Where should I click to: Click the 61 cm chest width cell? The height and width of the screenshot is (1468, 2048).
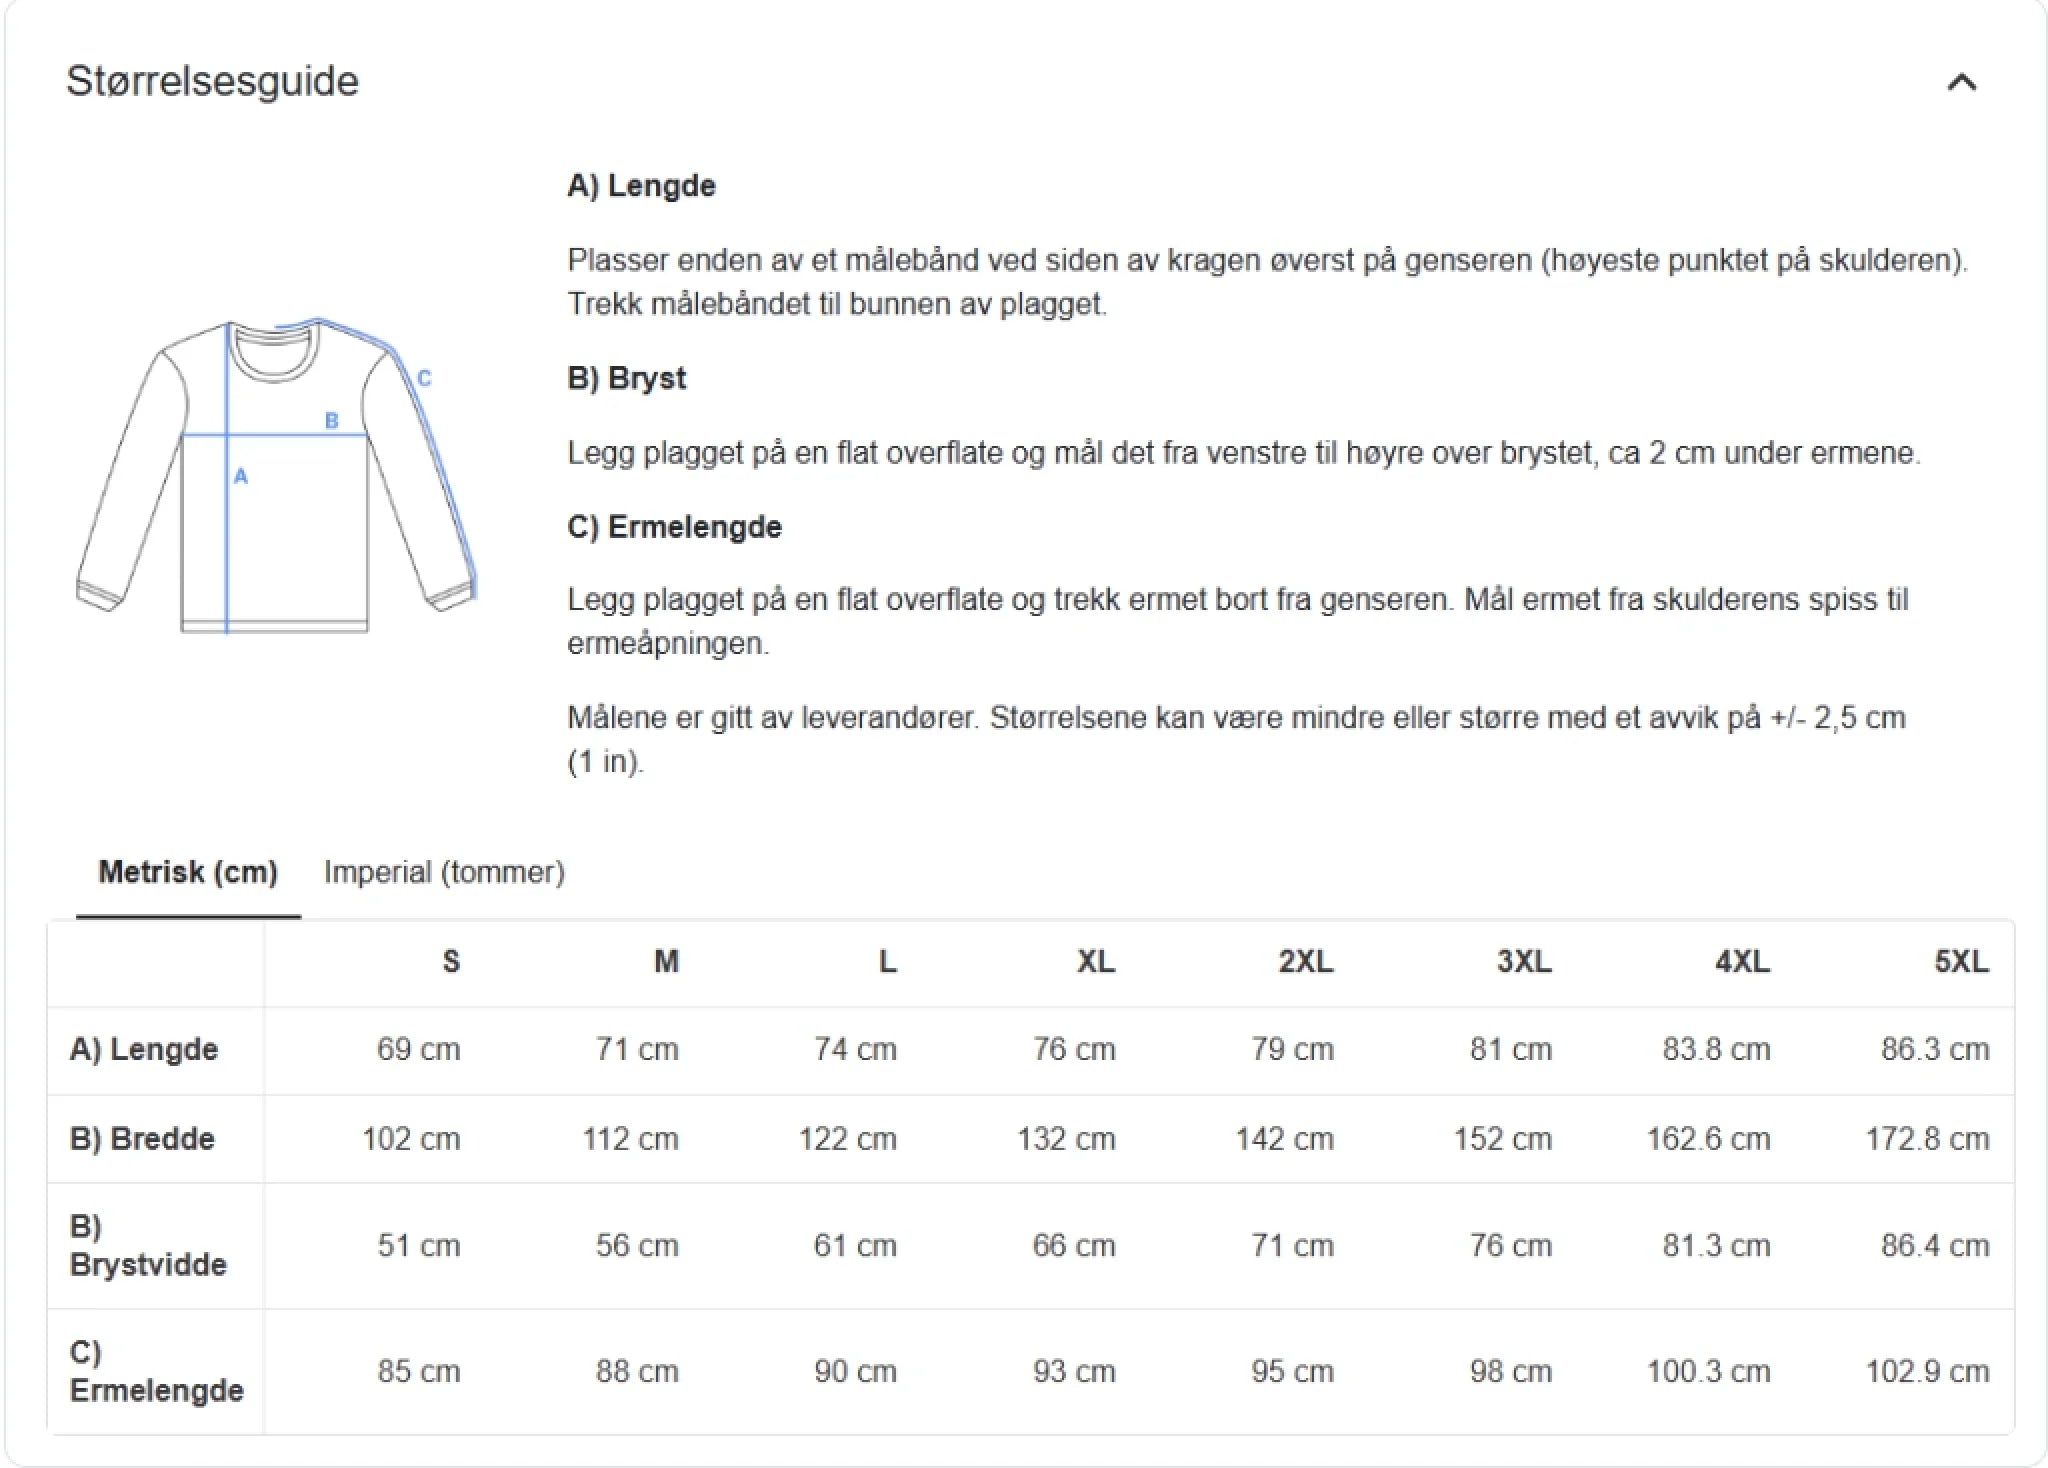[855, 1246]
